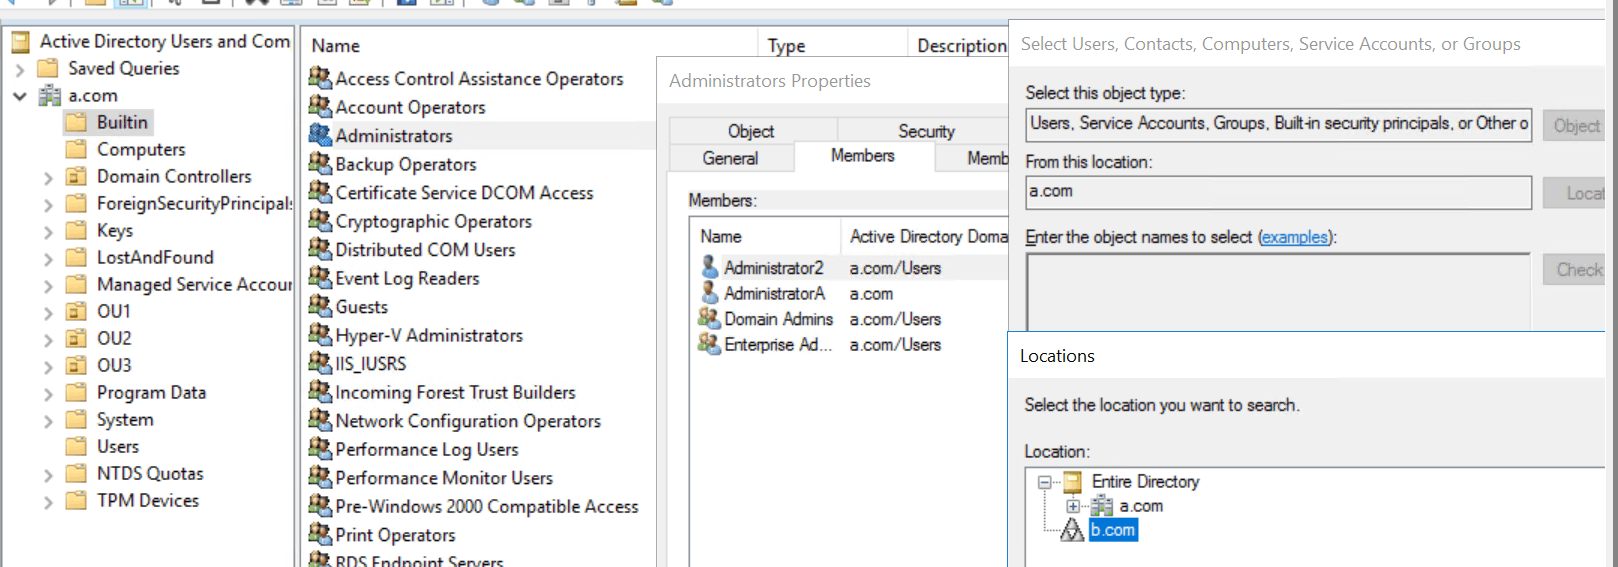Select the Builtin folder icon in tree
This screenshot has height=567, width=1618.
point(76,122)
